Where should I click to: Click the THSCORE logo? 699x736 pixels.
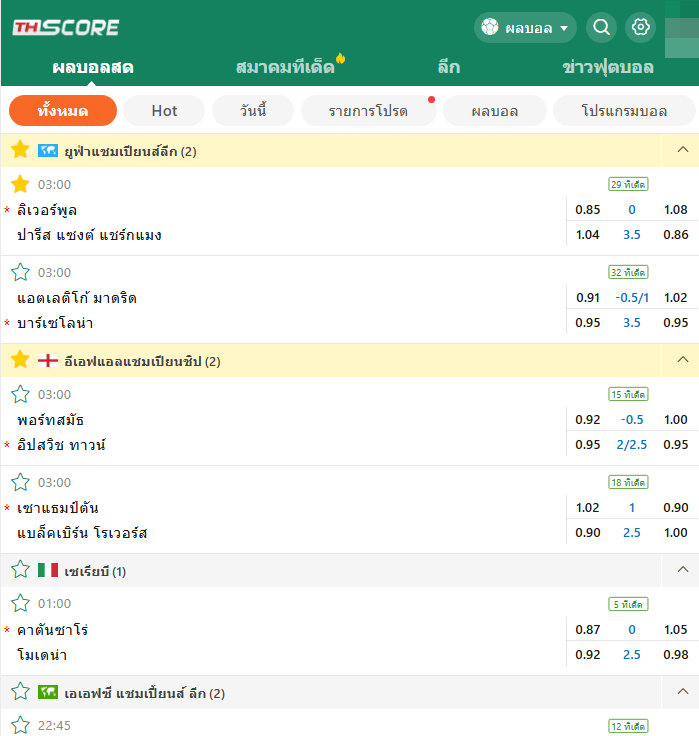(x=66, y=27)
